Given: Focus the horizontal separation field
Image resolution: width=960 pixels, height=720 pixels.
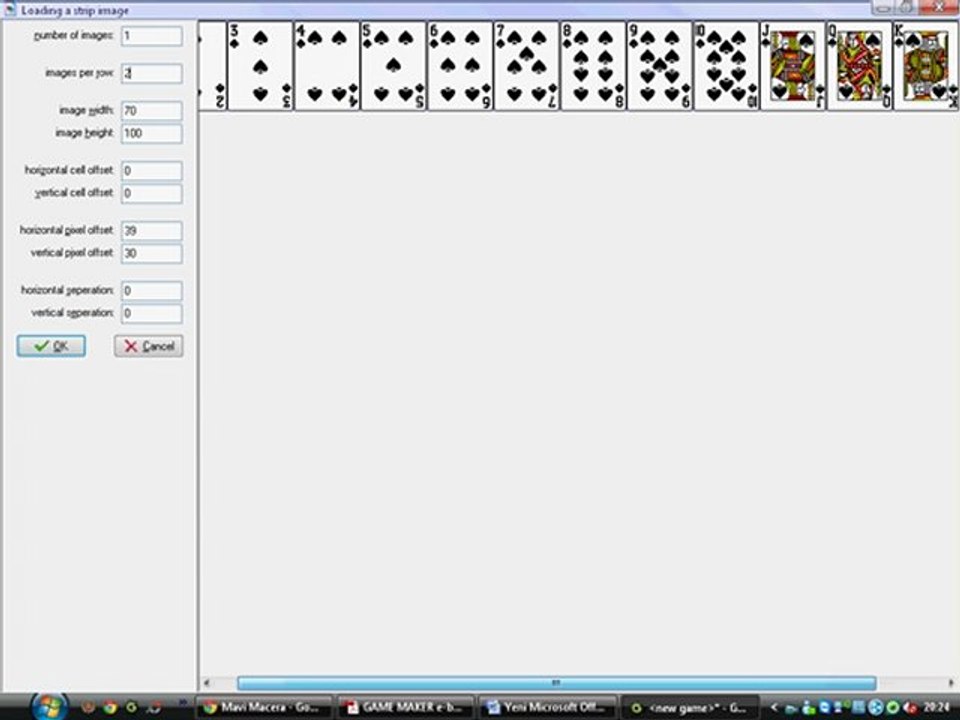Looking at the screenshot, I should [152, 291].
